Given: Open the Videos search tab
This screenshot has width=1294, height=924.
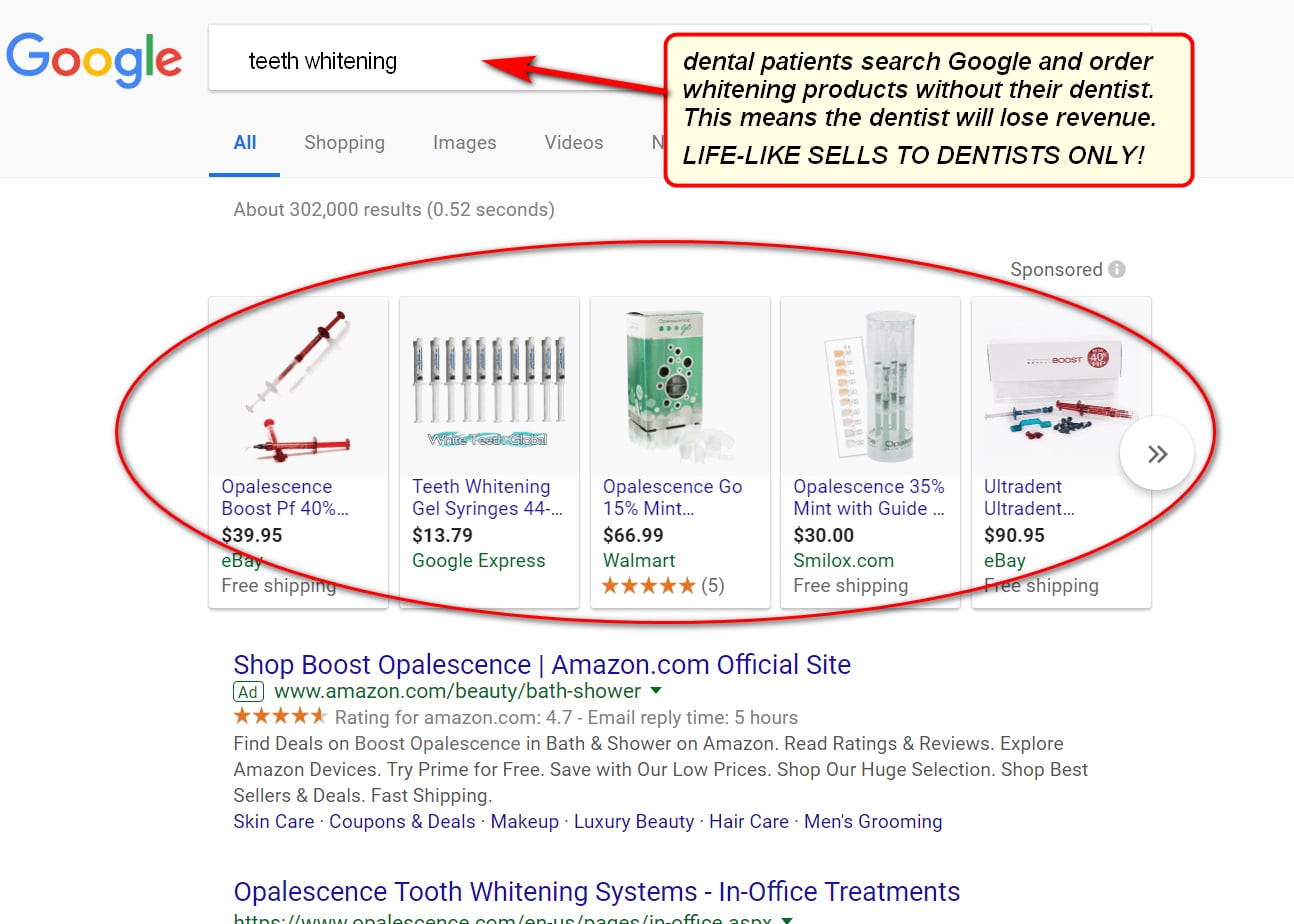Looking at the screenshot, I should point(574,143).
